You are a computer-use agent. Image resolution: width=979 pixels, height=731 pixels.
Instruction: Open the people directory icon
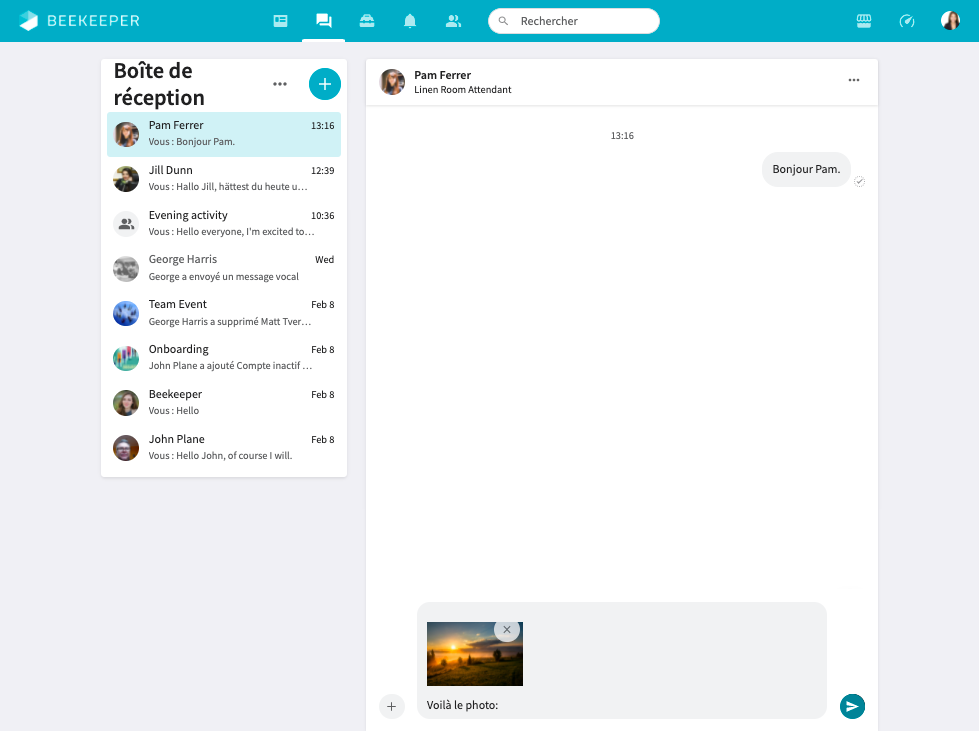click(x=453, y=20)
